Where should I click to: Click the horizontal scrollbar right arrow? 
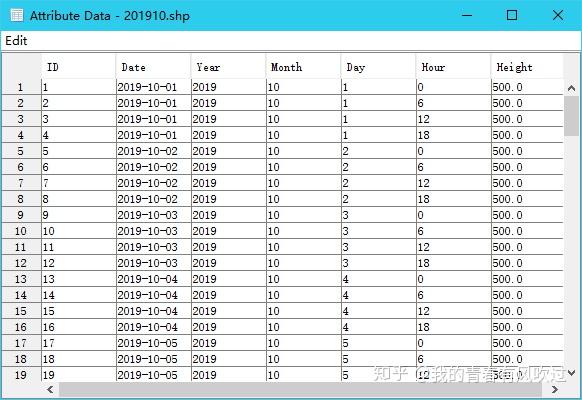tap(555, 389)
